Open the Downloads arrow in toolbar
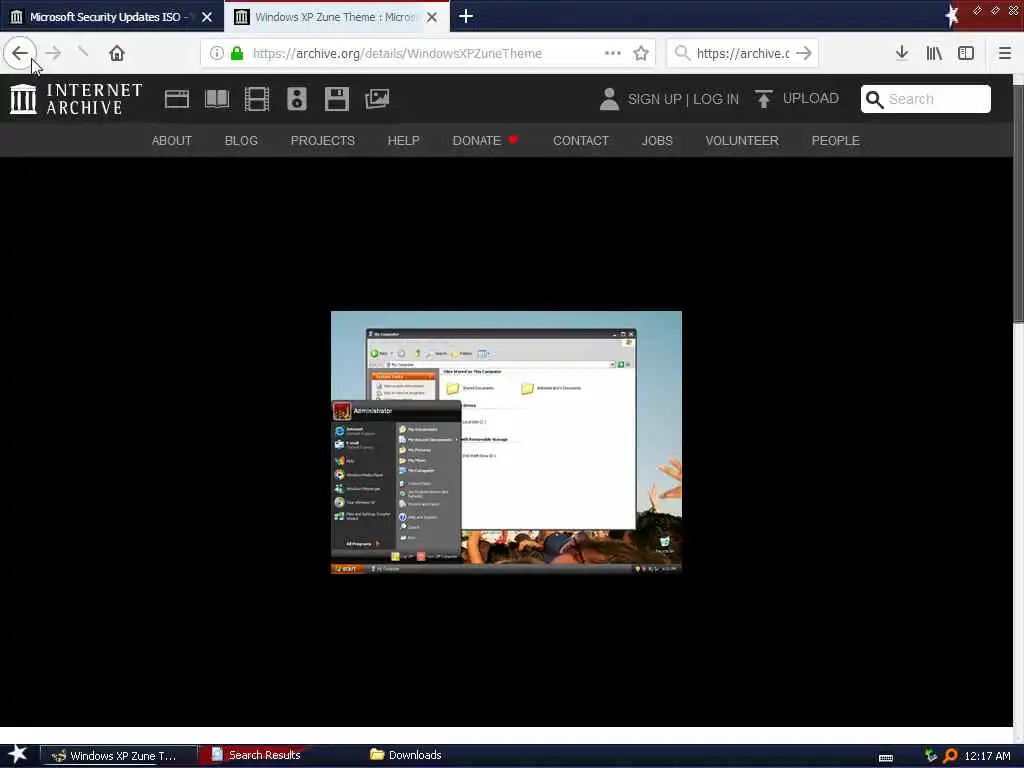The width and height of the screenshot is (1024, 768). pyautogui.click(x=902, y=53)
